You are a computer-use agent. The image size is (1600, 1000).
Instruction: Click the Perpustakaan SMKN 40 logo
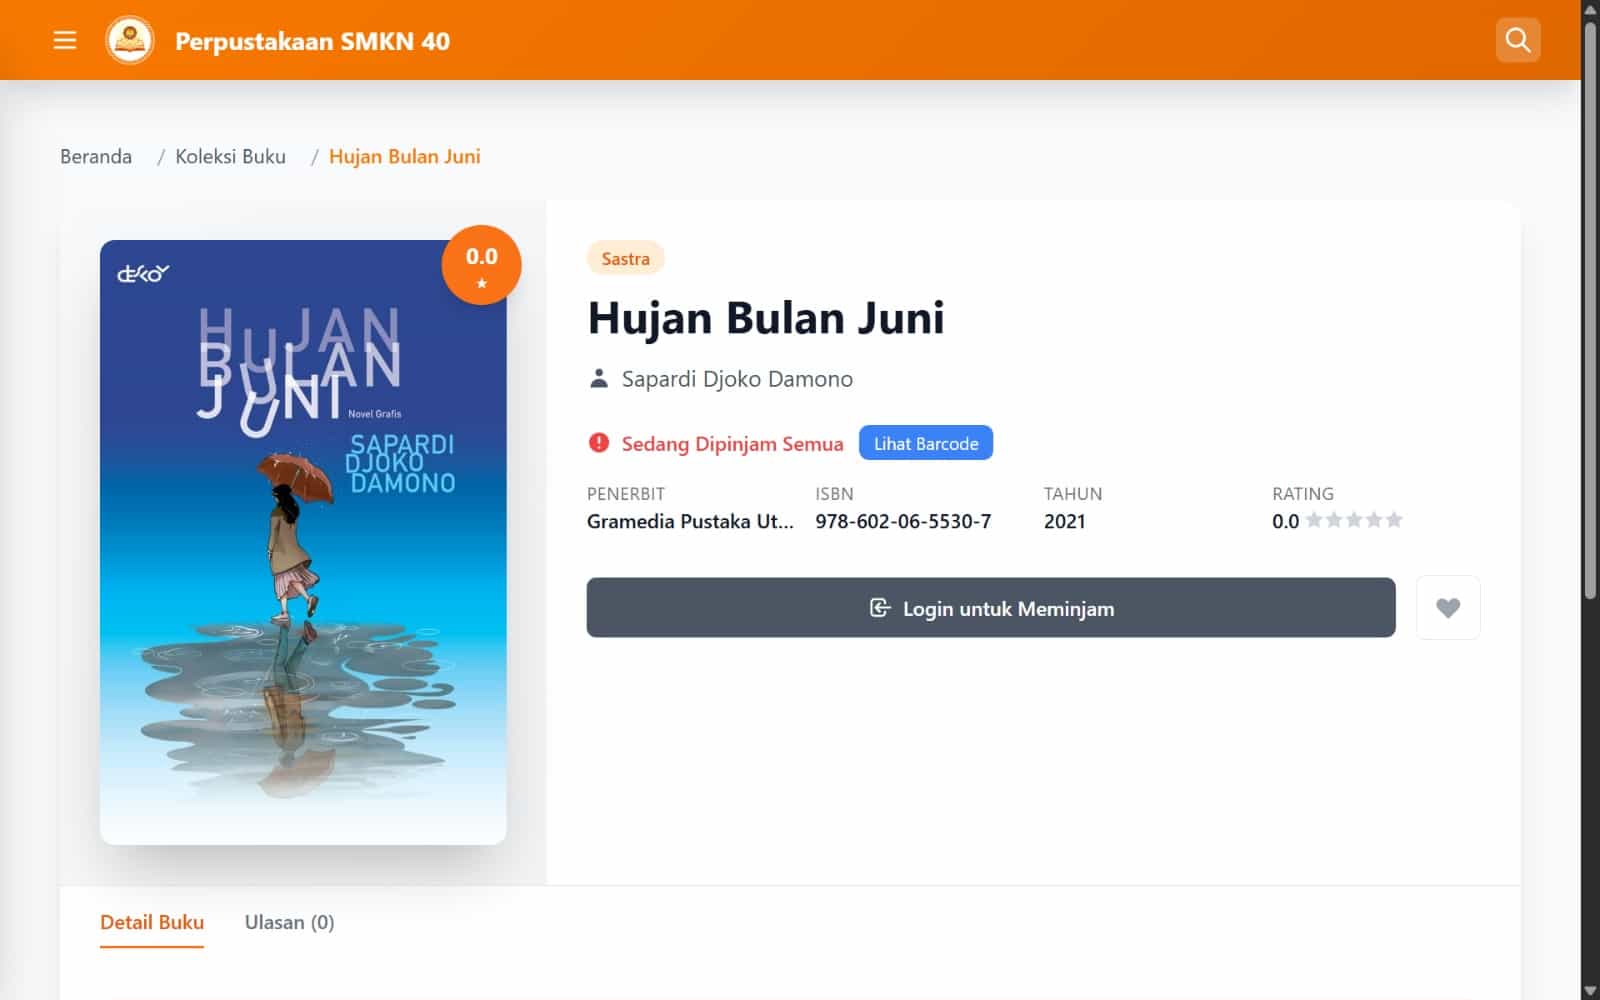pos(130,40)
